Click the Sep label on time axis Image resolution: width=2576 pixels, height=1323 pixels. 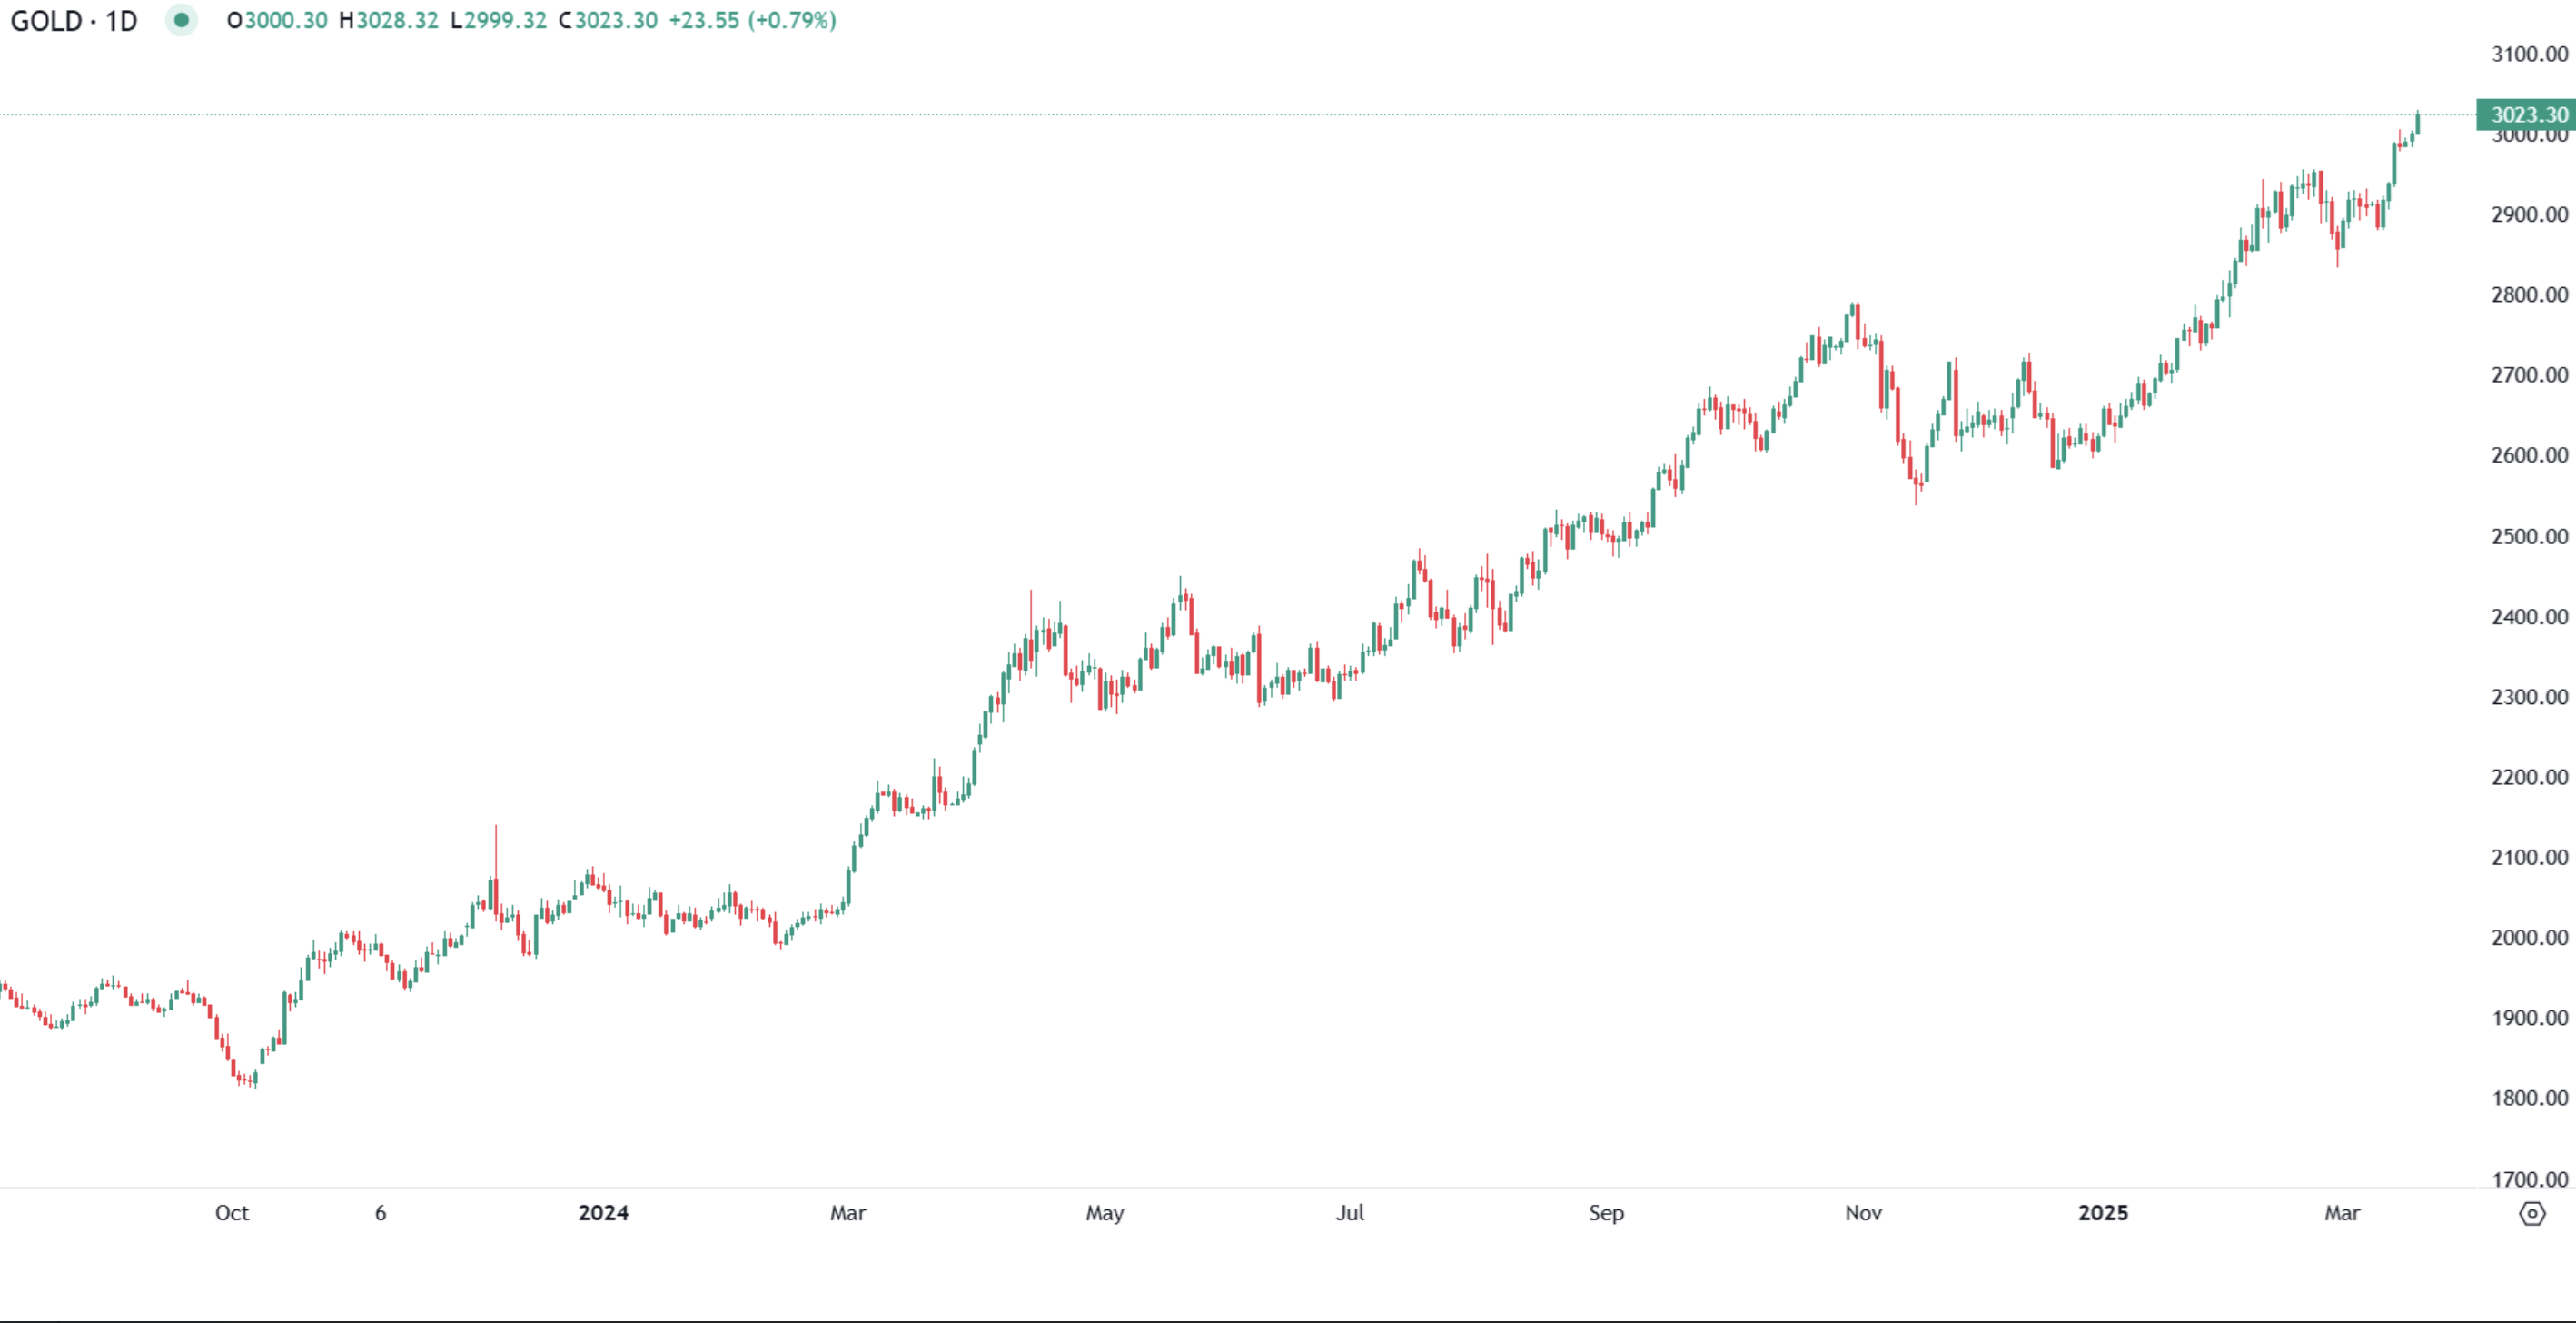pos(1606,1213)
